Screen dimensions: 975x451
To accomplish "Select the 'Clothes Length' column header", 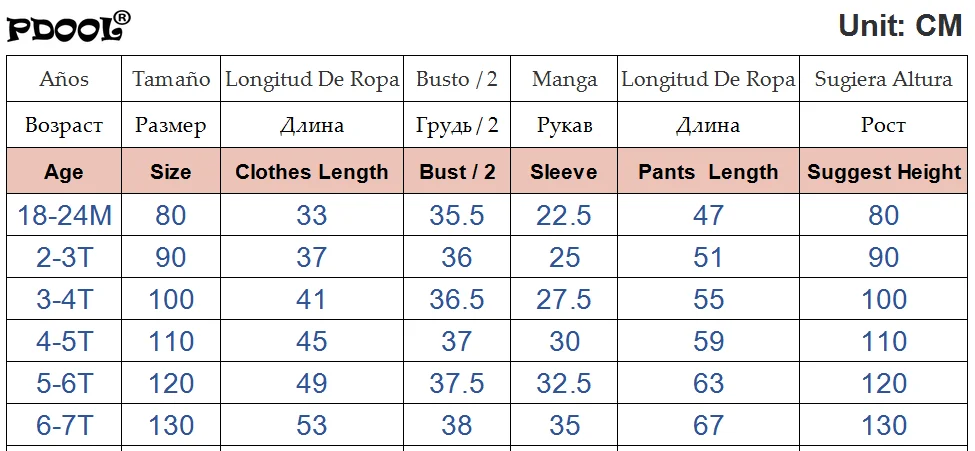I will coord(311,172).
